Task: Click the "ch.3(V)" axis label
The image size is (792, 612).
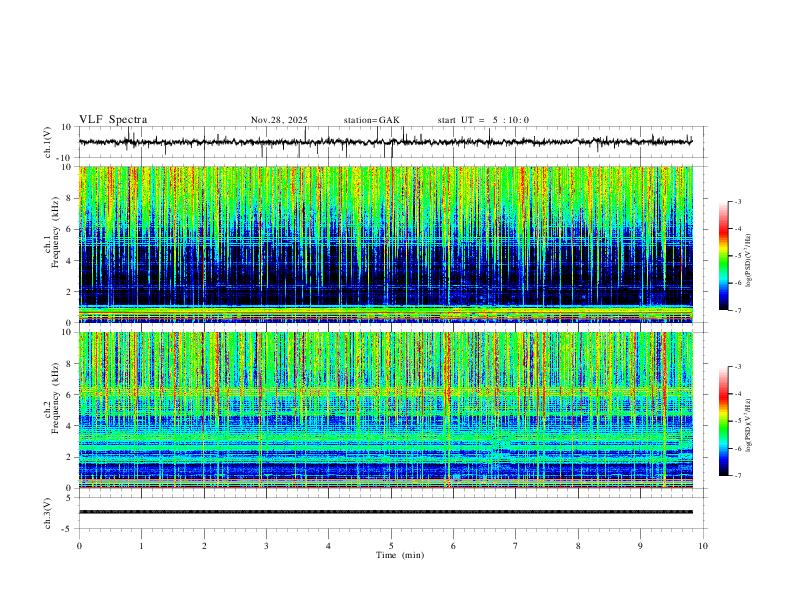Action: [x=48, y=513]
